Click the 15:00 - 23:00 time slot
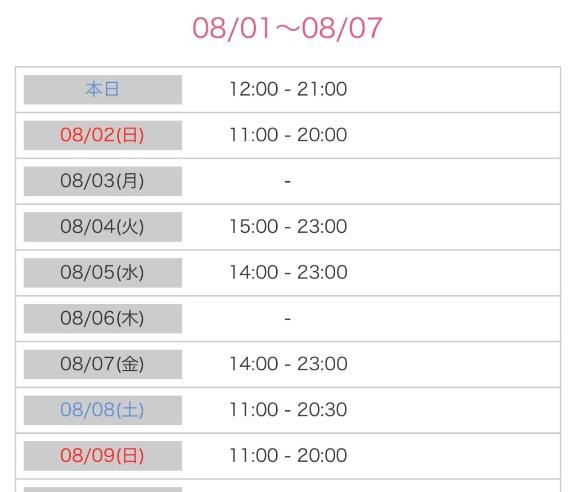 pyautogui.click(x=288, y=226)
